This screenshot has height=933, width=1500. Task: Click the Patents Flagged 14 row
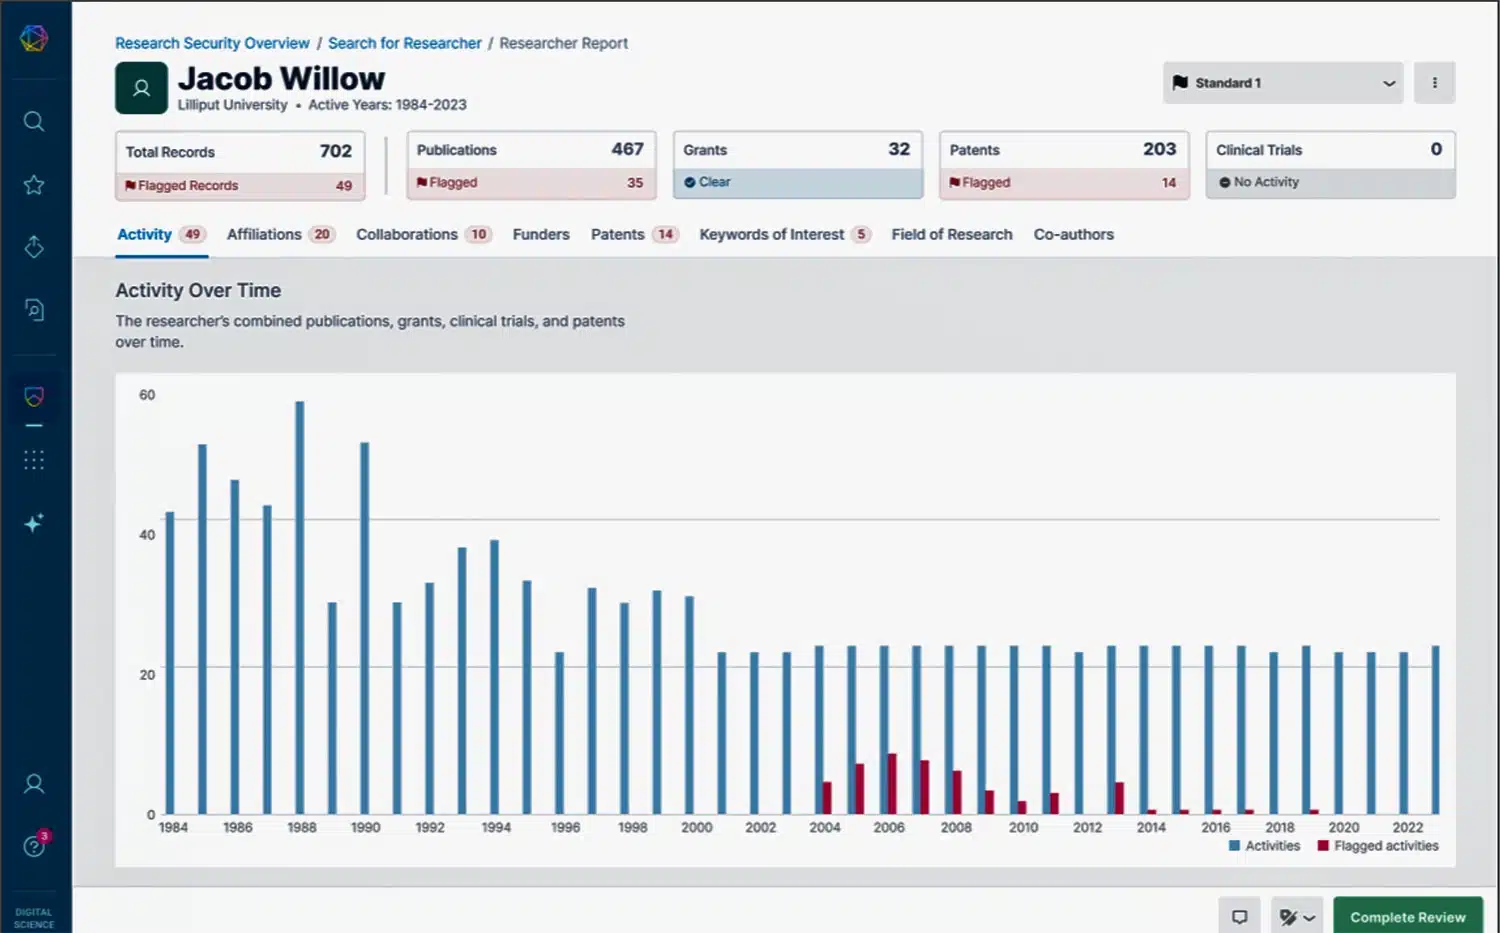tap(1064, 183)
